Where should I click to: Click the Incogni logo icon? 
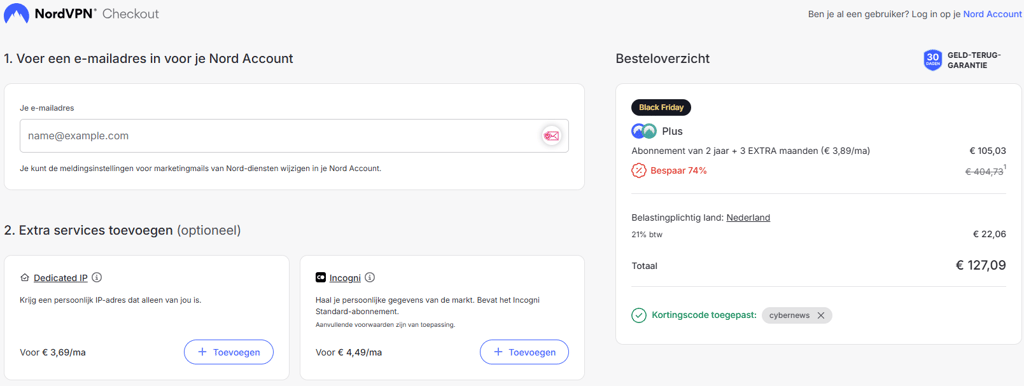321,278
